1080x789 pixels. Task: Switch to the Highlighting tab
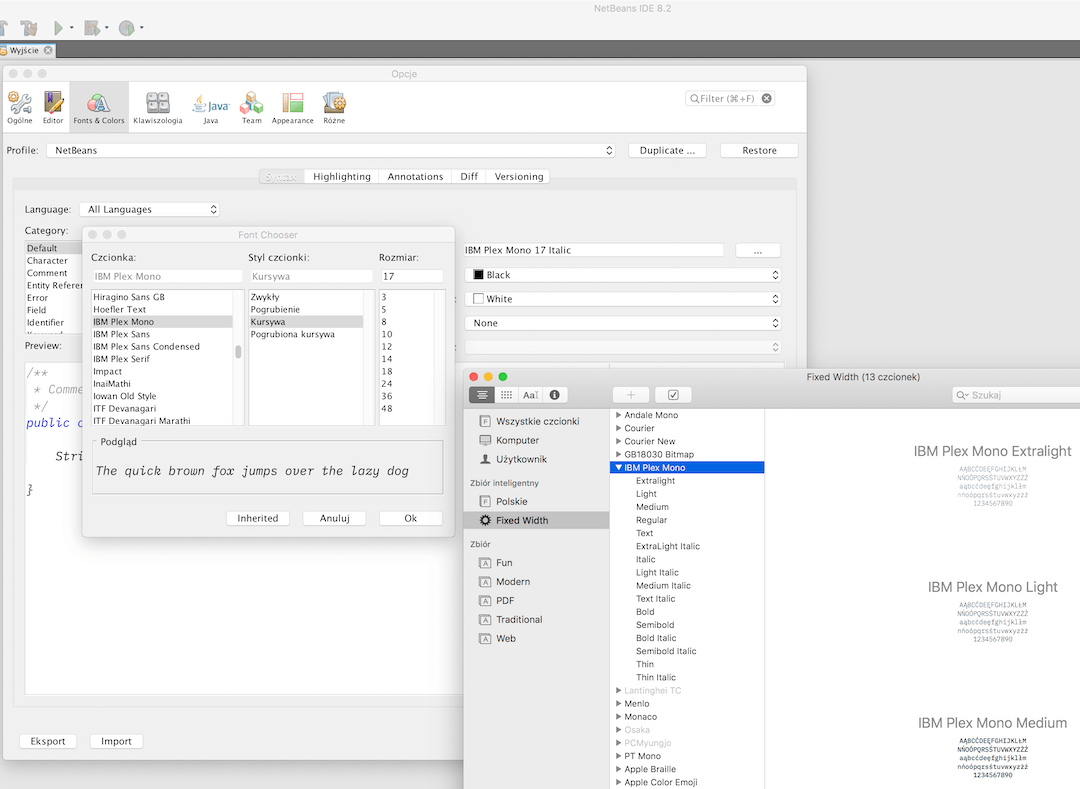click(x=341, y=177)
